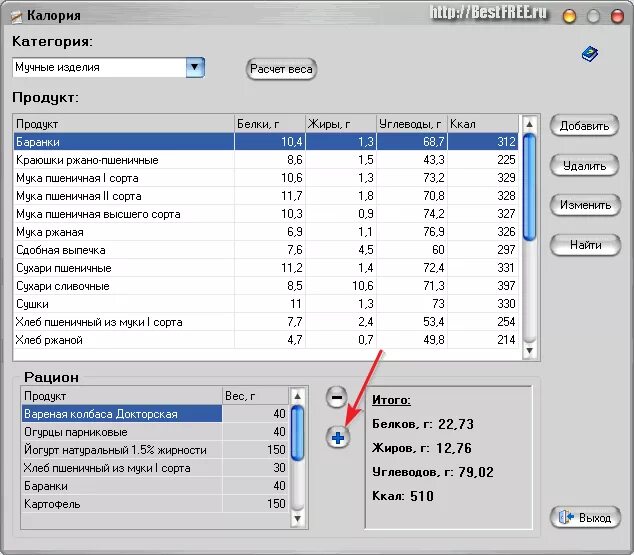Click product list scroll up arrow
This screenshot has width=634, height=555.
click(x=529, y=124)
